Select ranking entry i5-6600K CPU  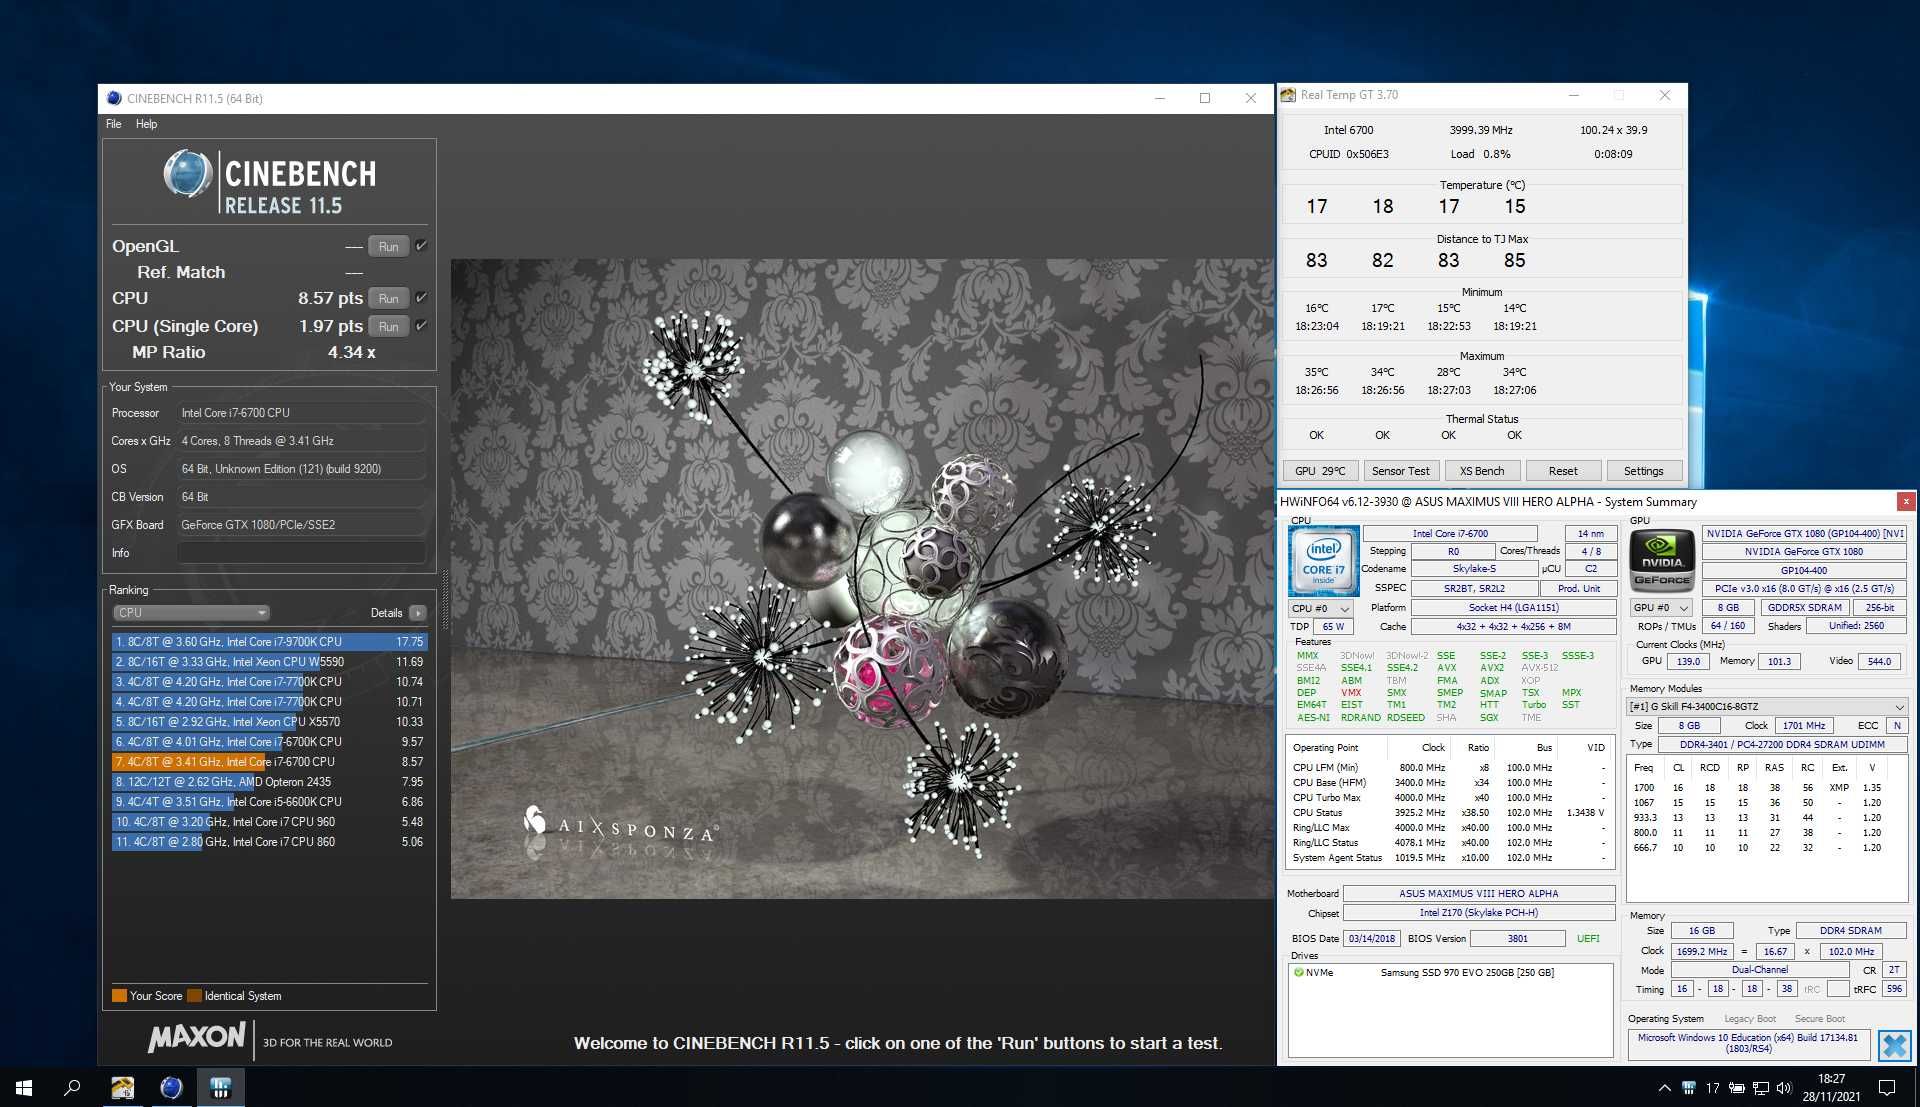point(269,802)
